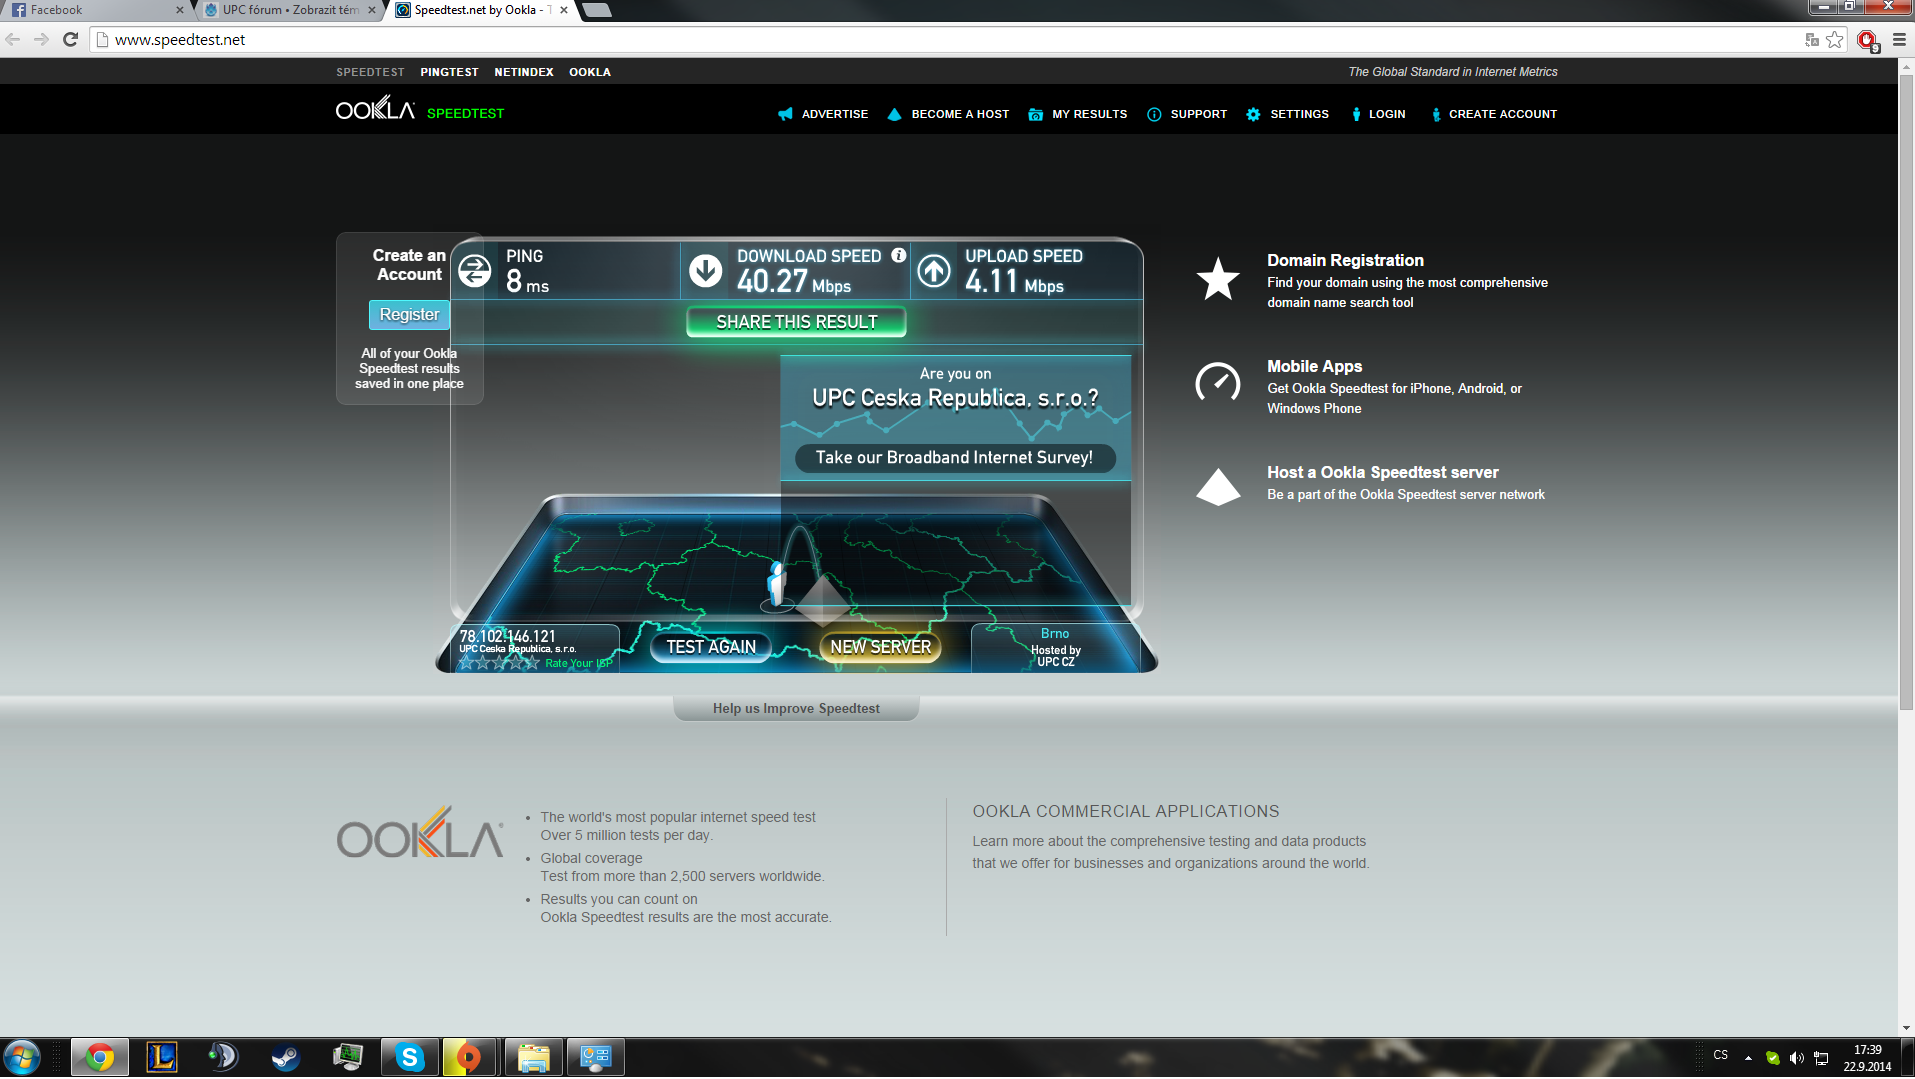The width and height of the screenshot is (1915, 1079).
Task: Select SPEEDTEST in the top navigation
Action: (370, 72)
